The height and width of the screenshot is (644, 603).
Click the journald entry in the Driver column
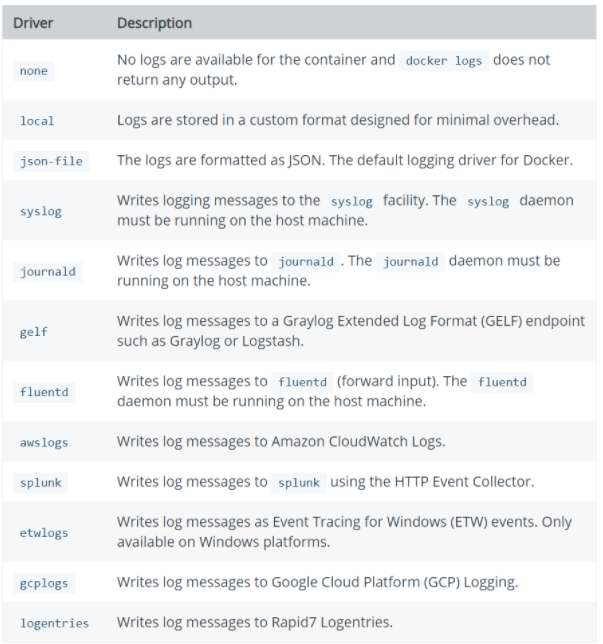(48, 271)
